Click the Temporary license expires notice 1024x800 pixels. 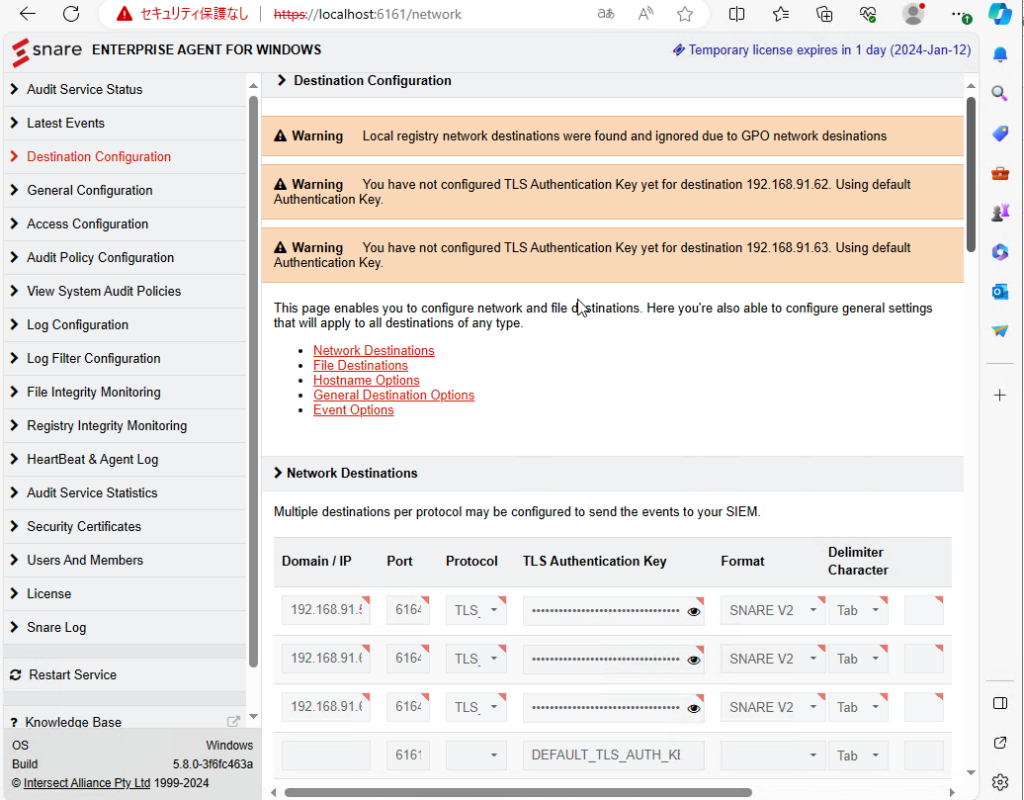click(822, 50)
